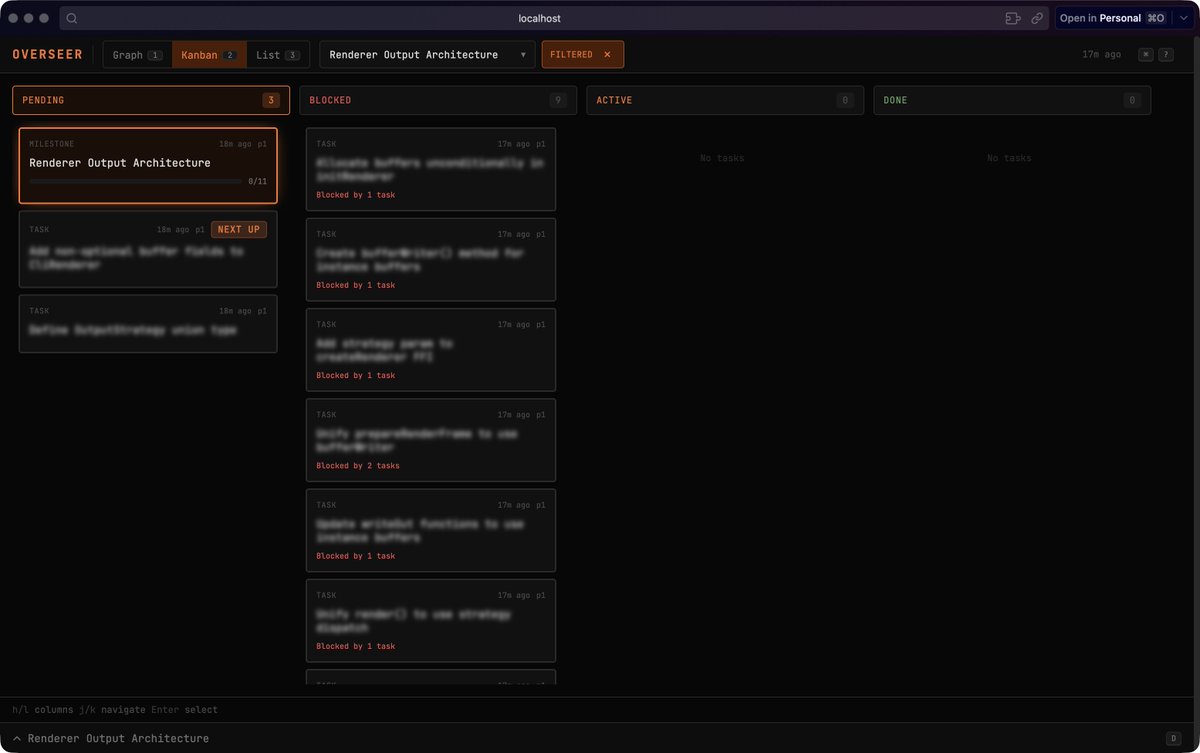Open the Add non-optional buffer fields task card

[148, 249]
